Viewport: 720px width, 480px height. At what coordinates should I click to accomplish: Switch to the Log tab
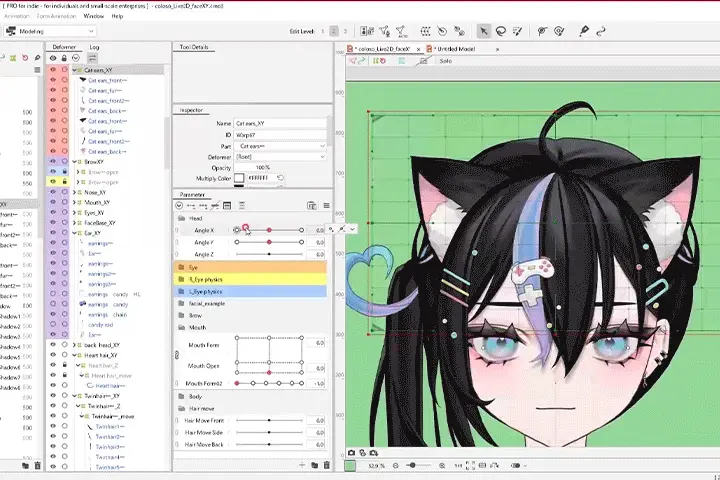coord(95,47)
